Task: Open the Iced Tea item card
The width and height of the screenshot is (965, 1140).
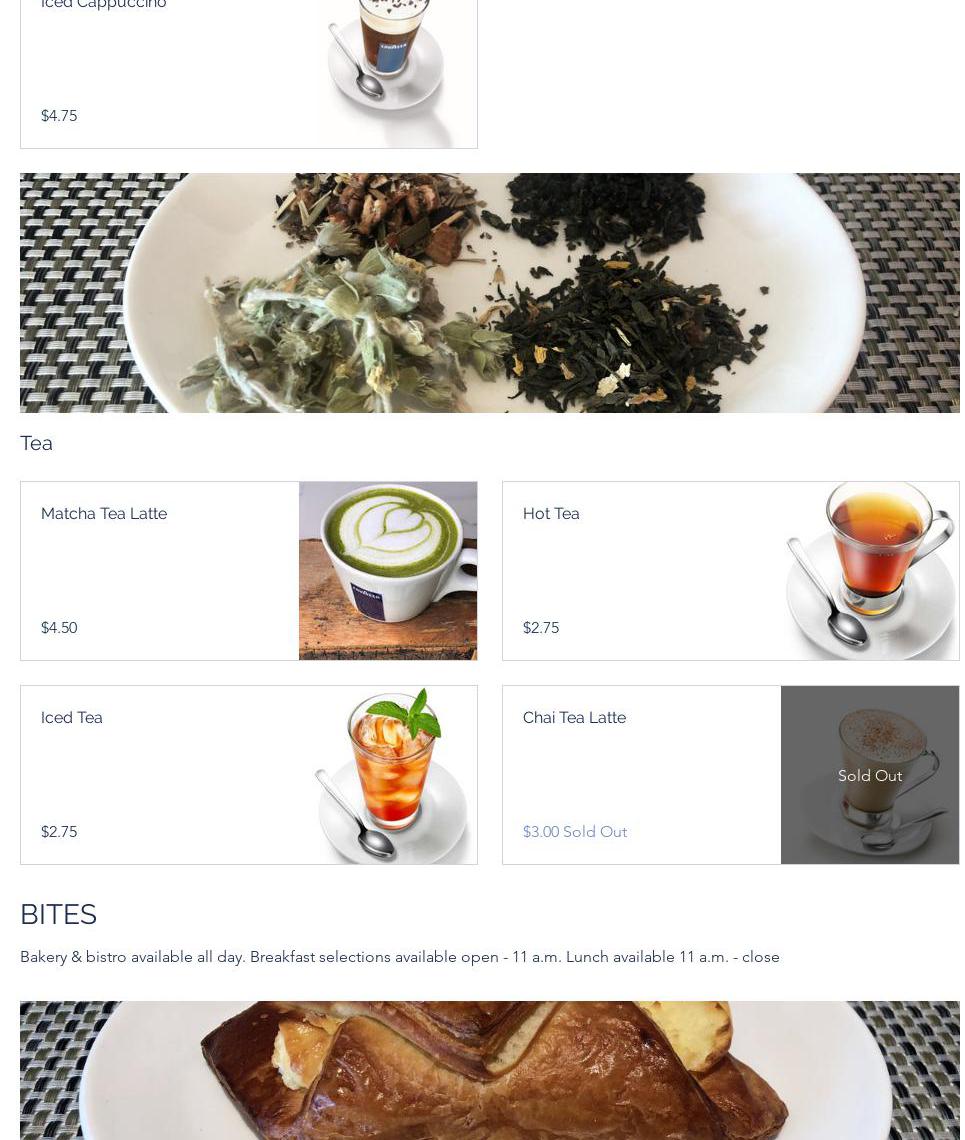Action: 249,775
